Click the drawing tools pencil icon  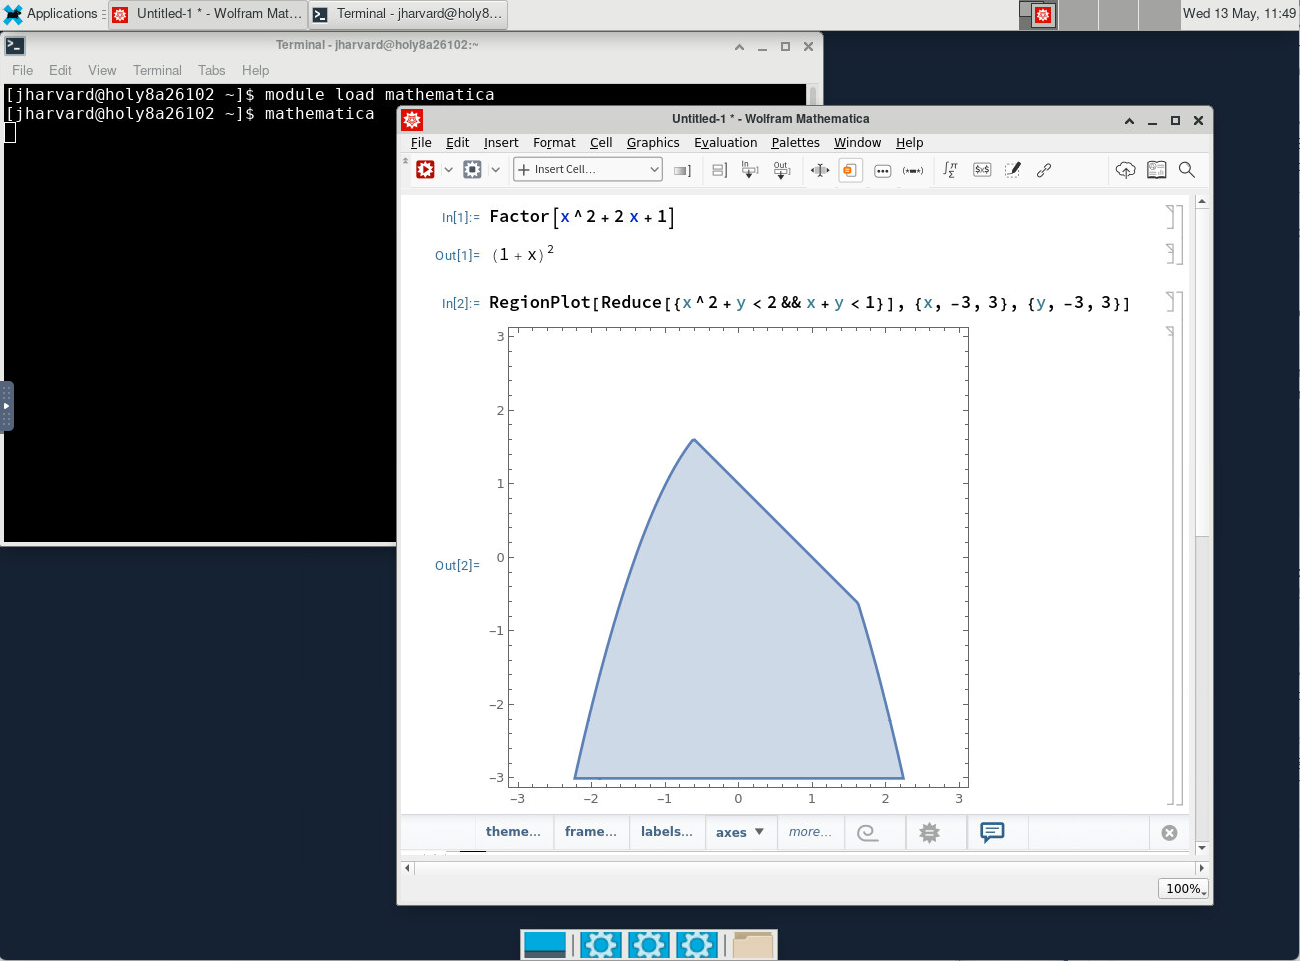pyautogui.click(x=1012, y=170)
